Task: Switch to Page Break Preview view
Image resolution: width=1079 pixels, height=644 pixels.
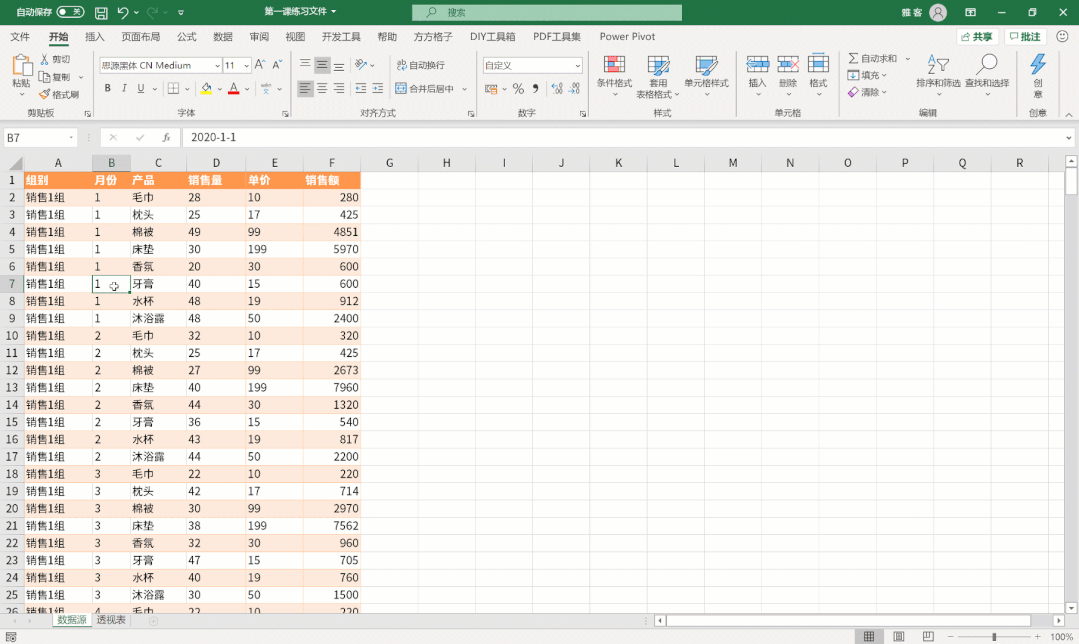Action: click(x=928, y=636)
